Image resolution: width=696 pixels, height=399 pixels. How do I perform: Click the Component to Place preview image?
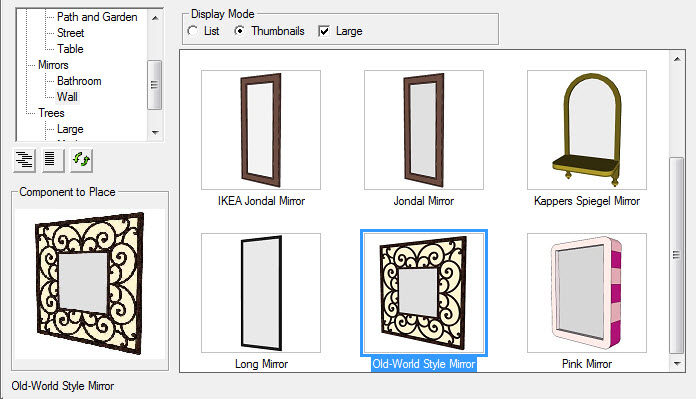(x=90, y=284)
